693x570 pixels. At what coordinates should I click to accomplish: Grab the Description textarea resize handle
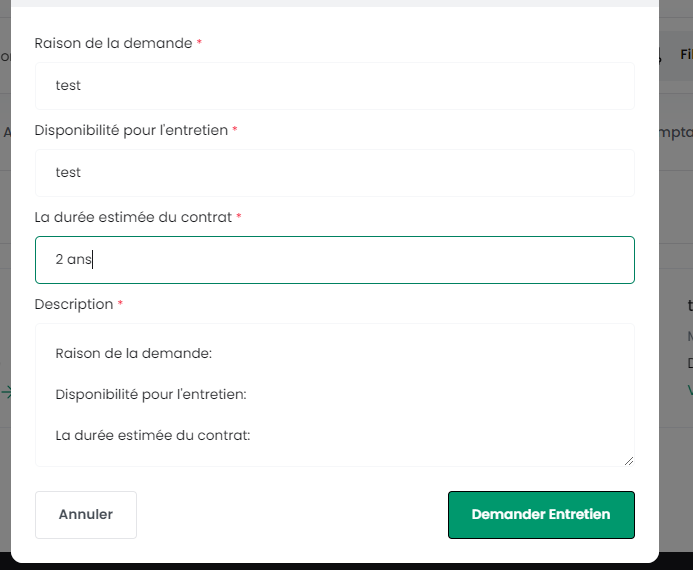(629, 461)
